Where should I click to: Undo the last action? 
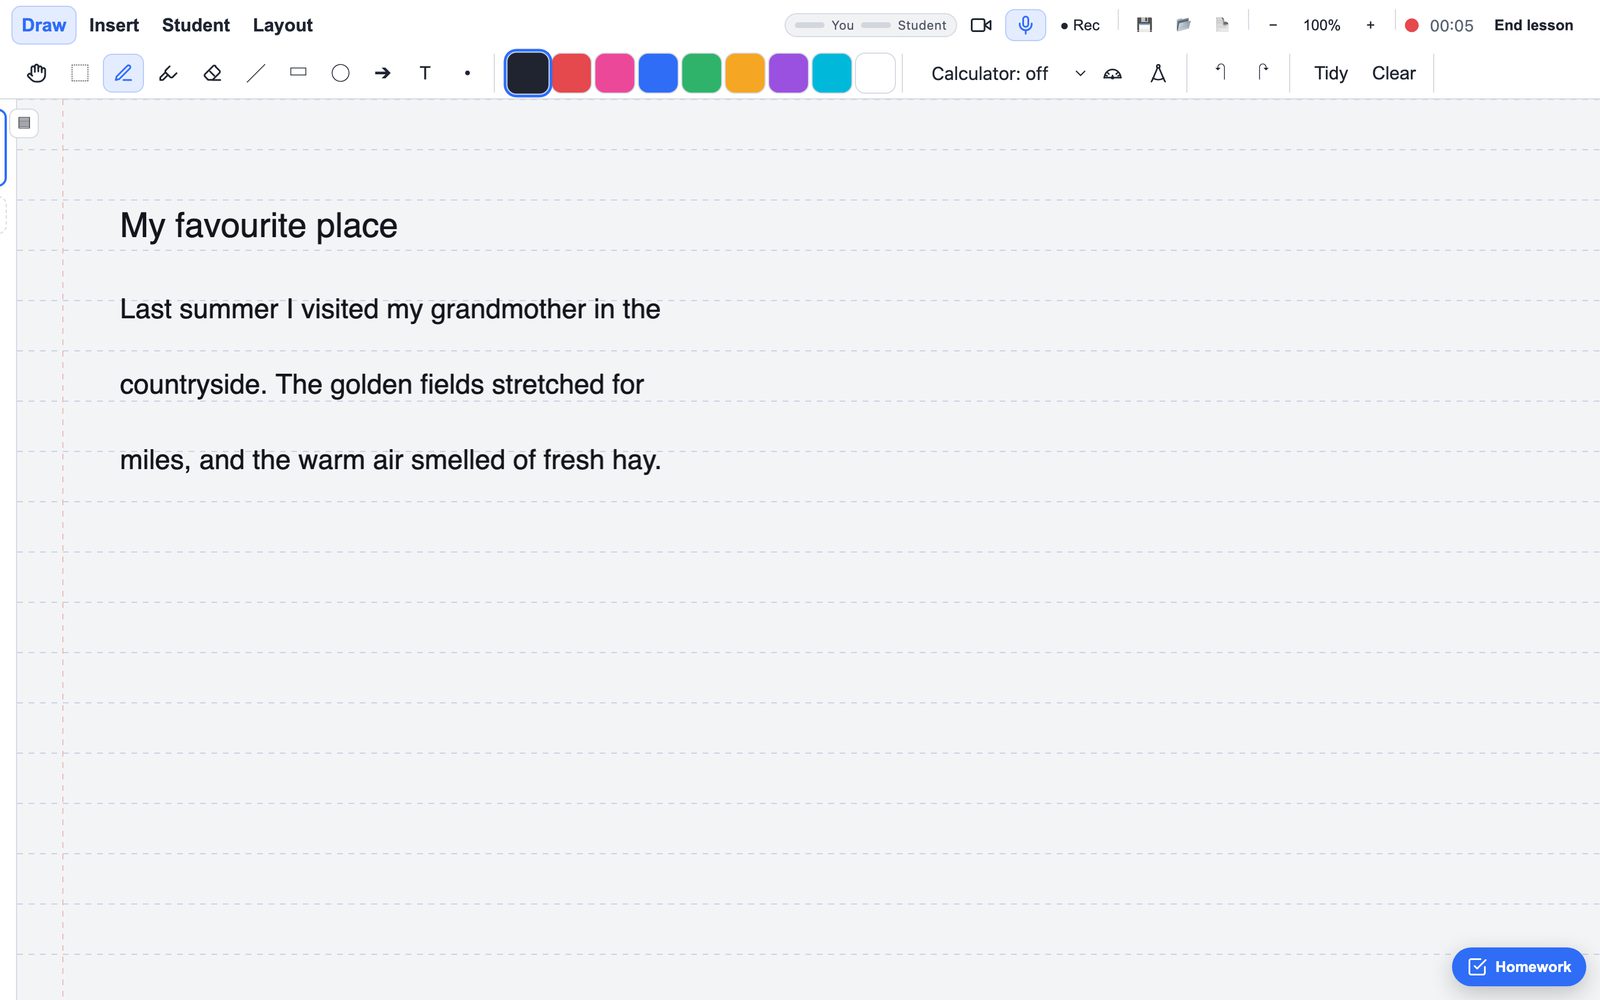coord(1220,72)
